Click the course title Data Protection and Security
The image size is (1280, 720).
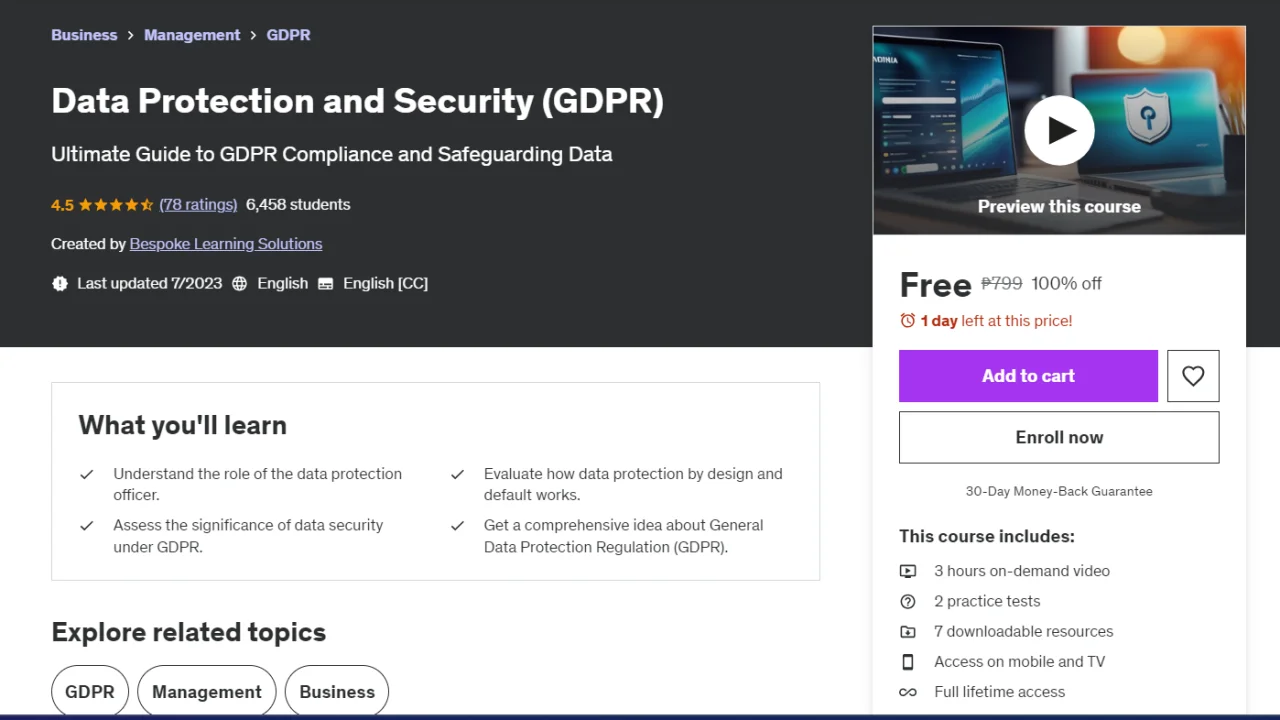tap(357, 101)
